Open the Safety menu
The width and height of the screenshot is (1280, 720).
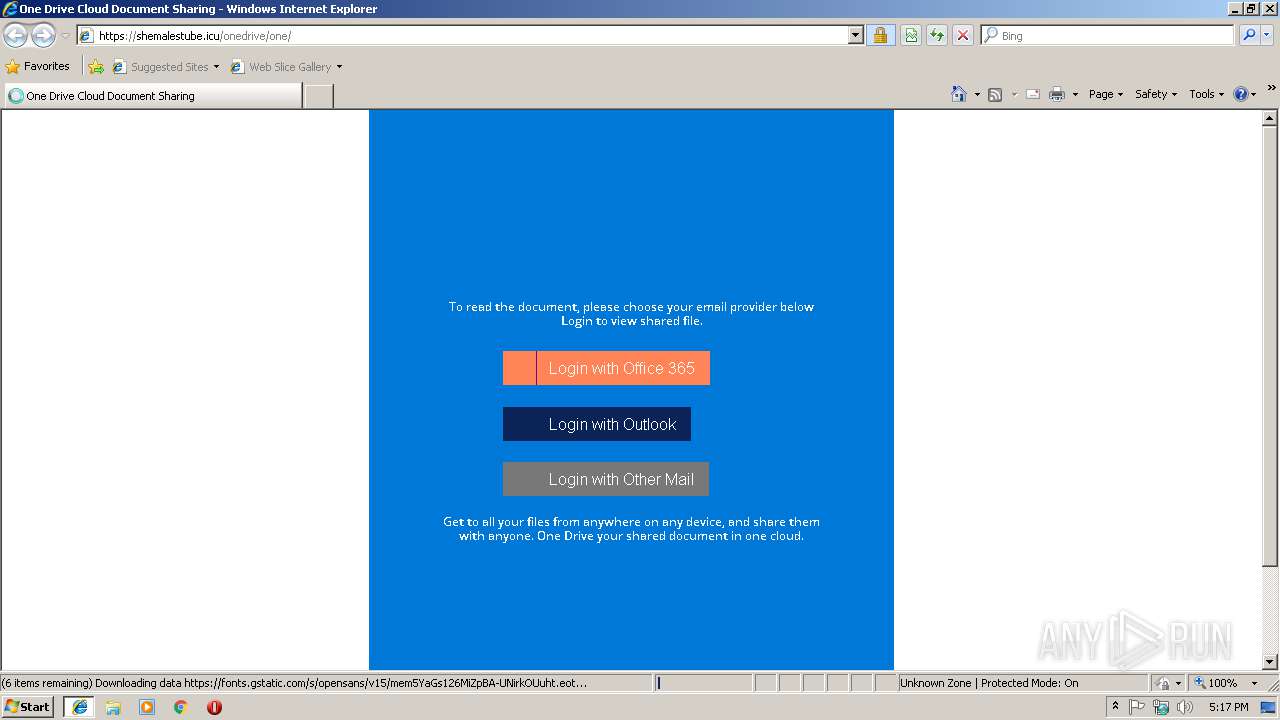point(1156,94)
